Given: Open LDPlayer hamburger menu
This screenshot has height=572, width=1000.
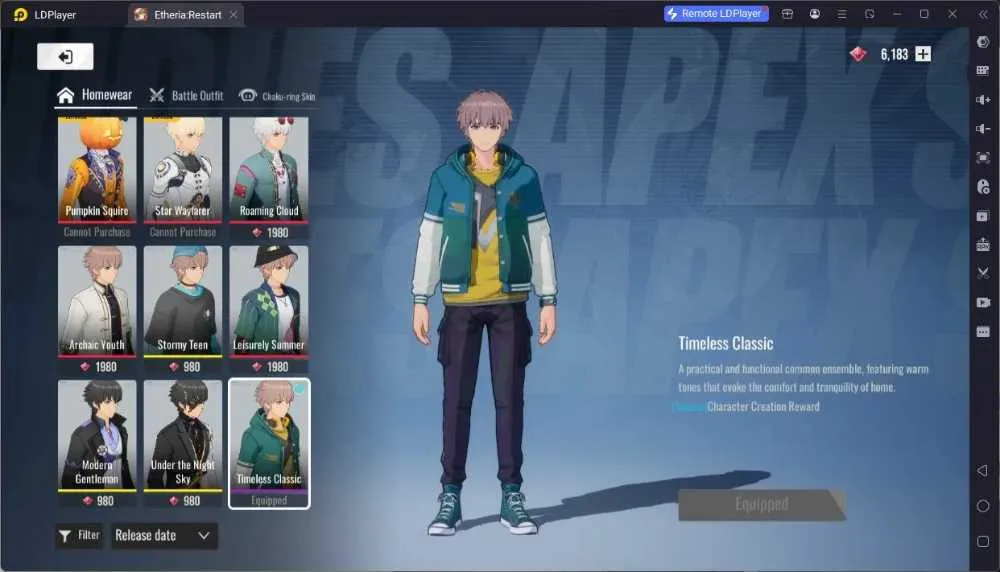Looking at the screenshot, I should click(842, 14).
